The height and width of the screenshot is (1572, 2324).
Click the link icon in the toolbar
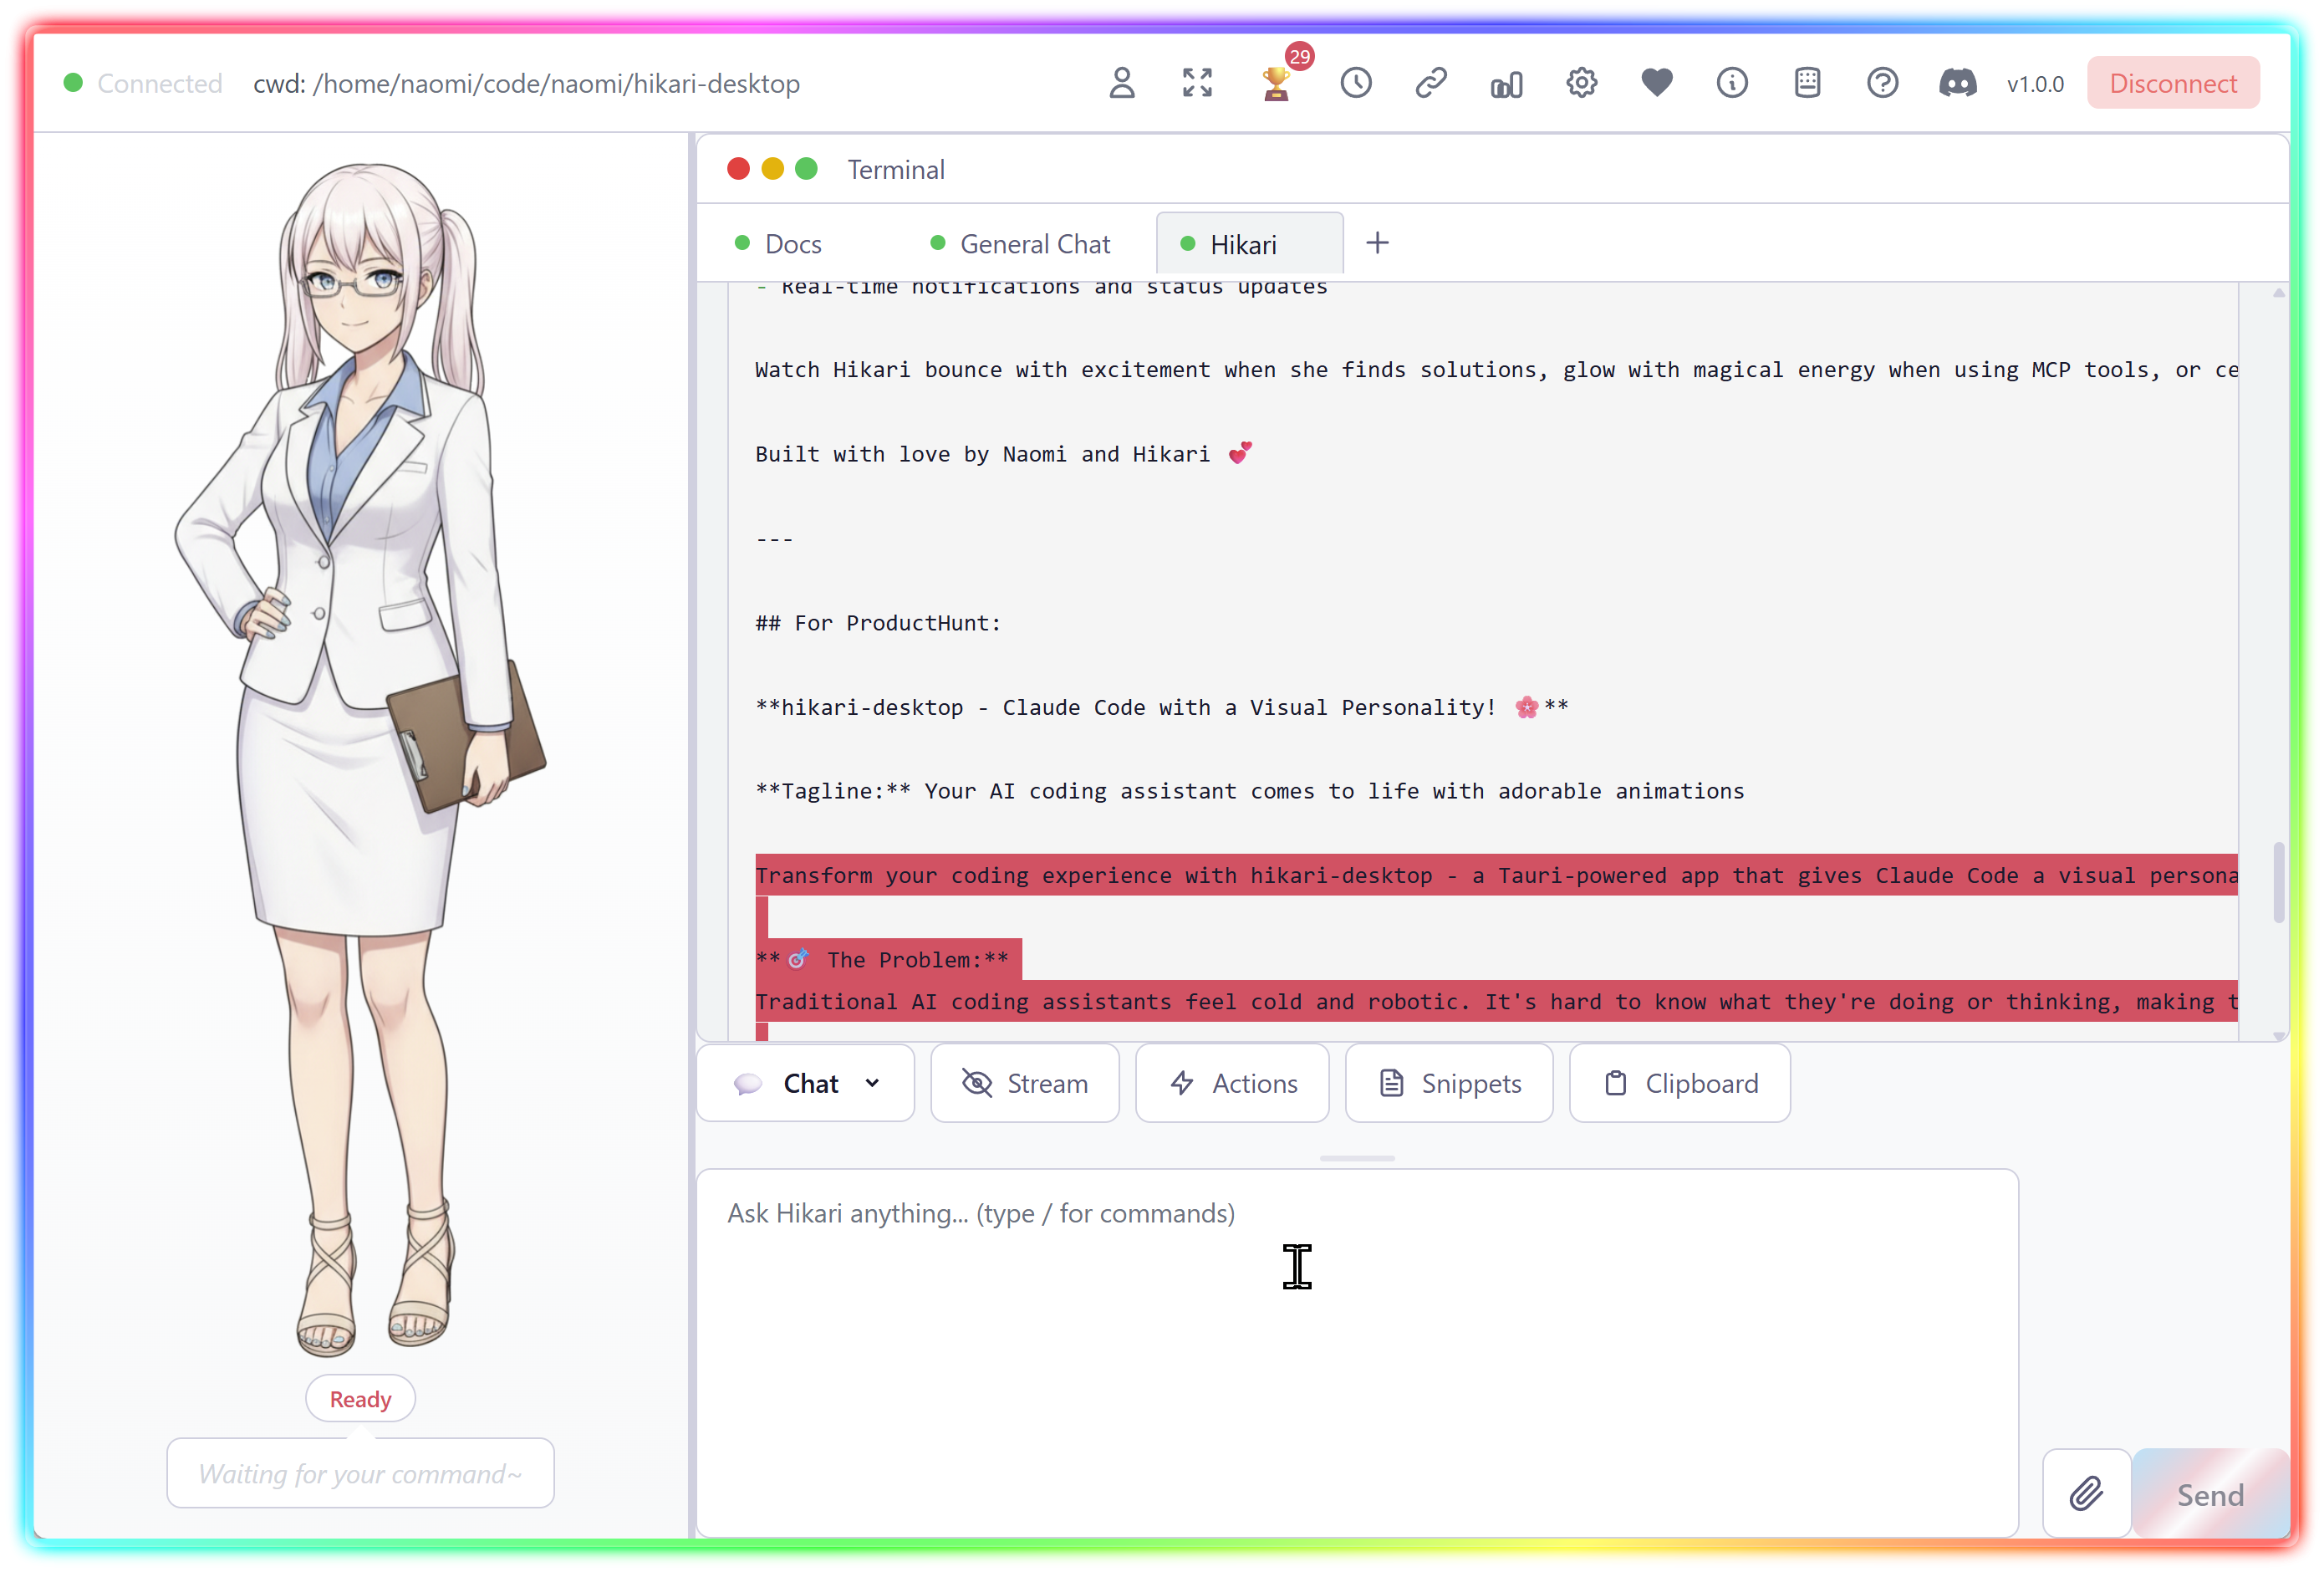(x=1430, y=83)
